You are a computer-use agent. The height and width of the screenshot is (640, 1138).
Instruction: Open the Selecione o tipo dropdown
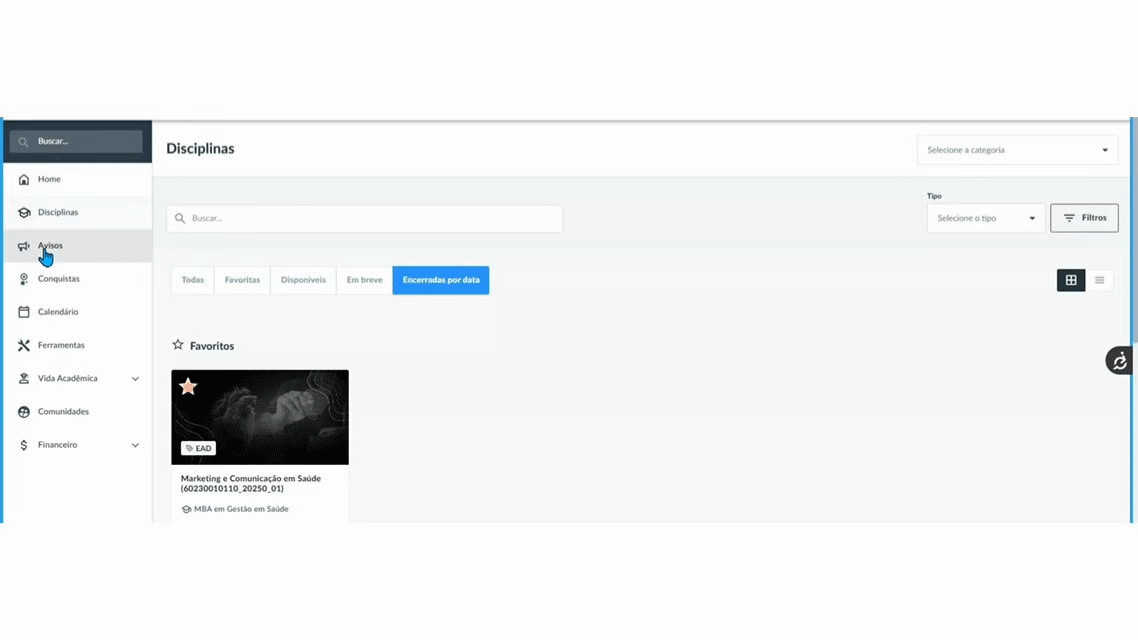pos(985,218)
